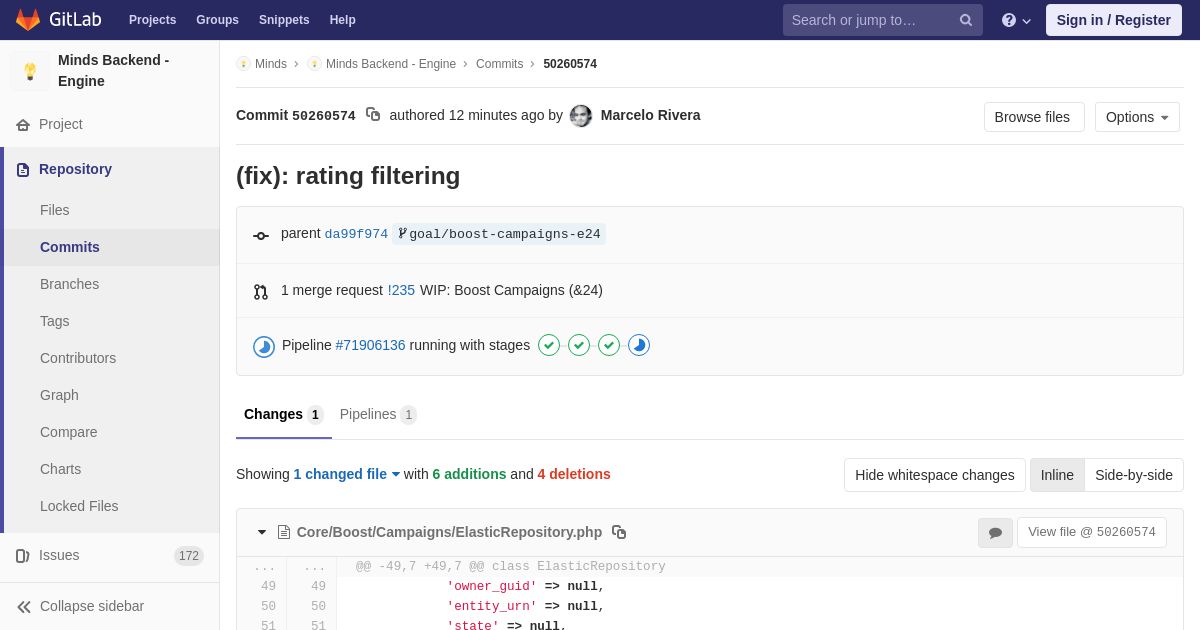Click the running pipeline status icon
The height and width of the screenshot is (630, 1200).
pyautogui.click(x=264, y=346)
